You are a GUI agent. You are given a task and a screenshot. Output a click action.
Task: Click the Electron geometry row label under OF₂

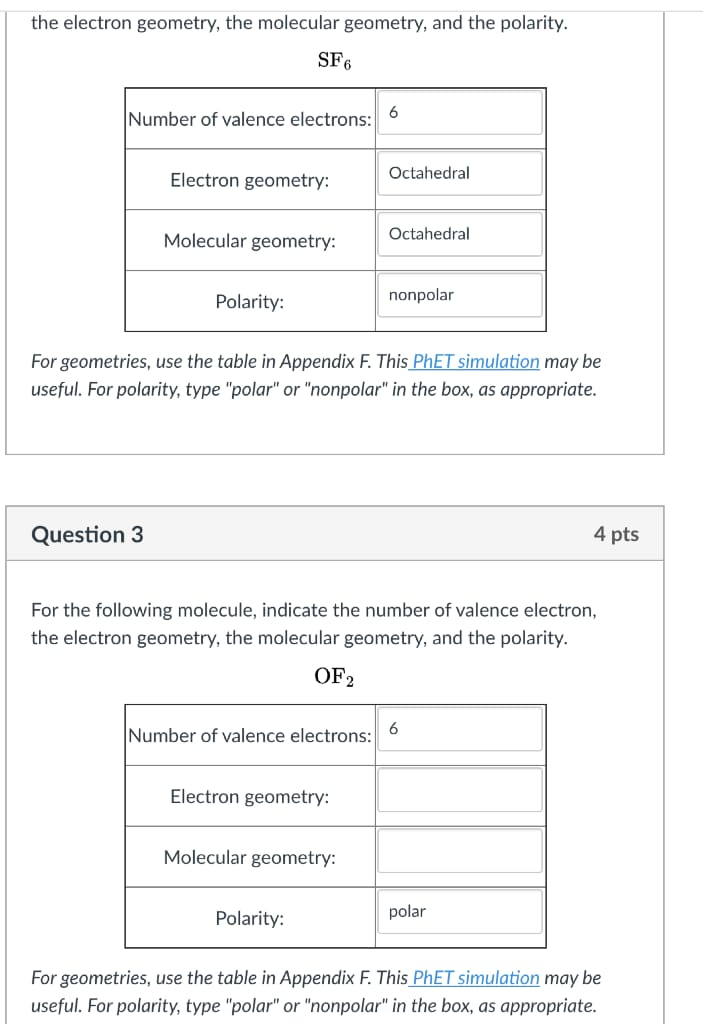tap(248, 796)
